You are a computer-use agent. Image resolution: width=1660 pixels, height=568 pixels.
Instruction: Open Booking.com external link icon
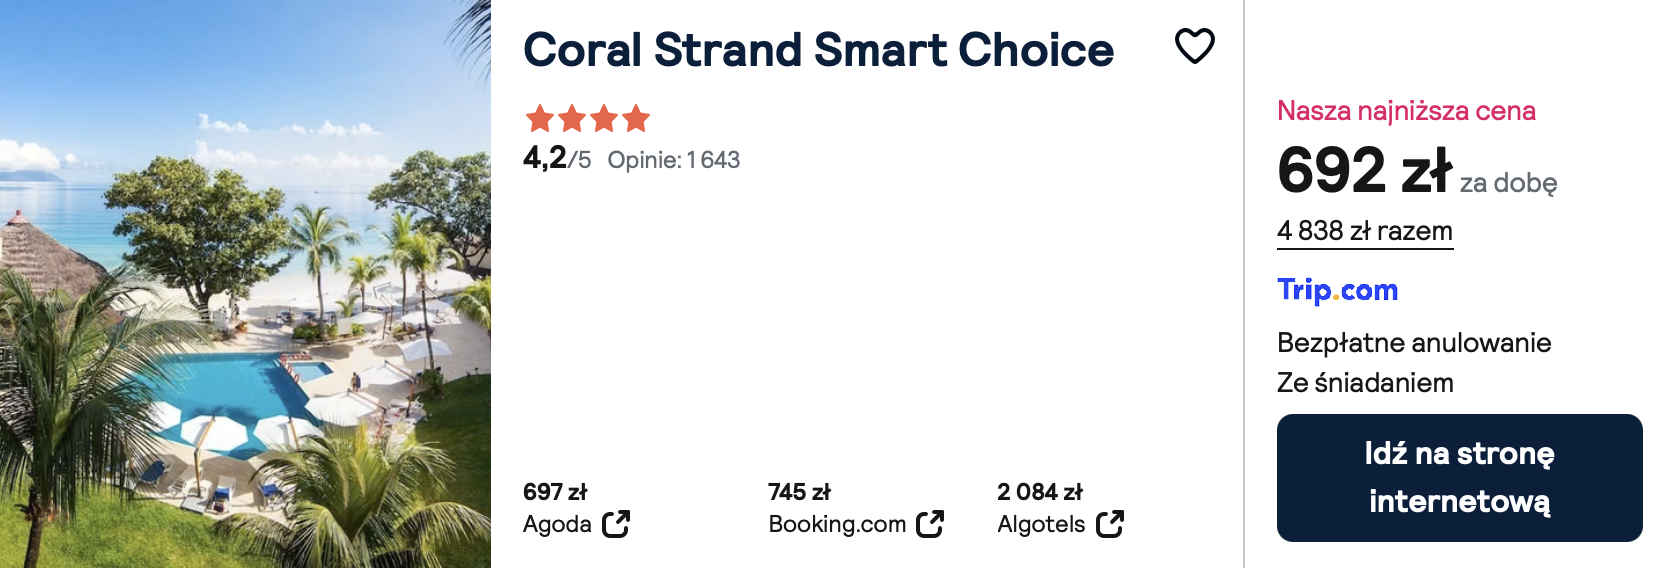(930, 524)
